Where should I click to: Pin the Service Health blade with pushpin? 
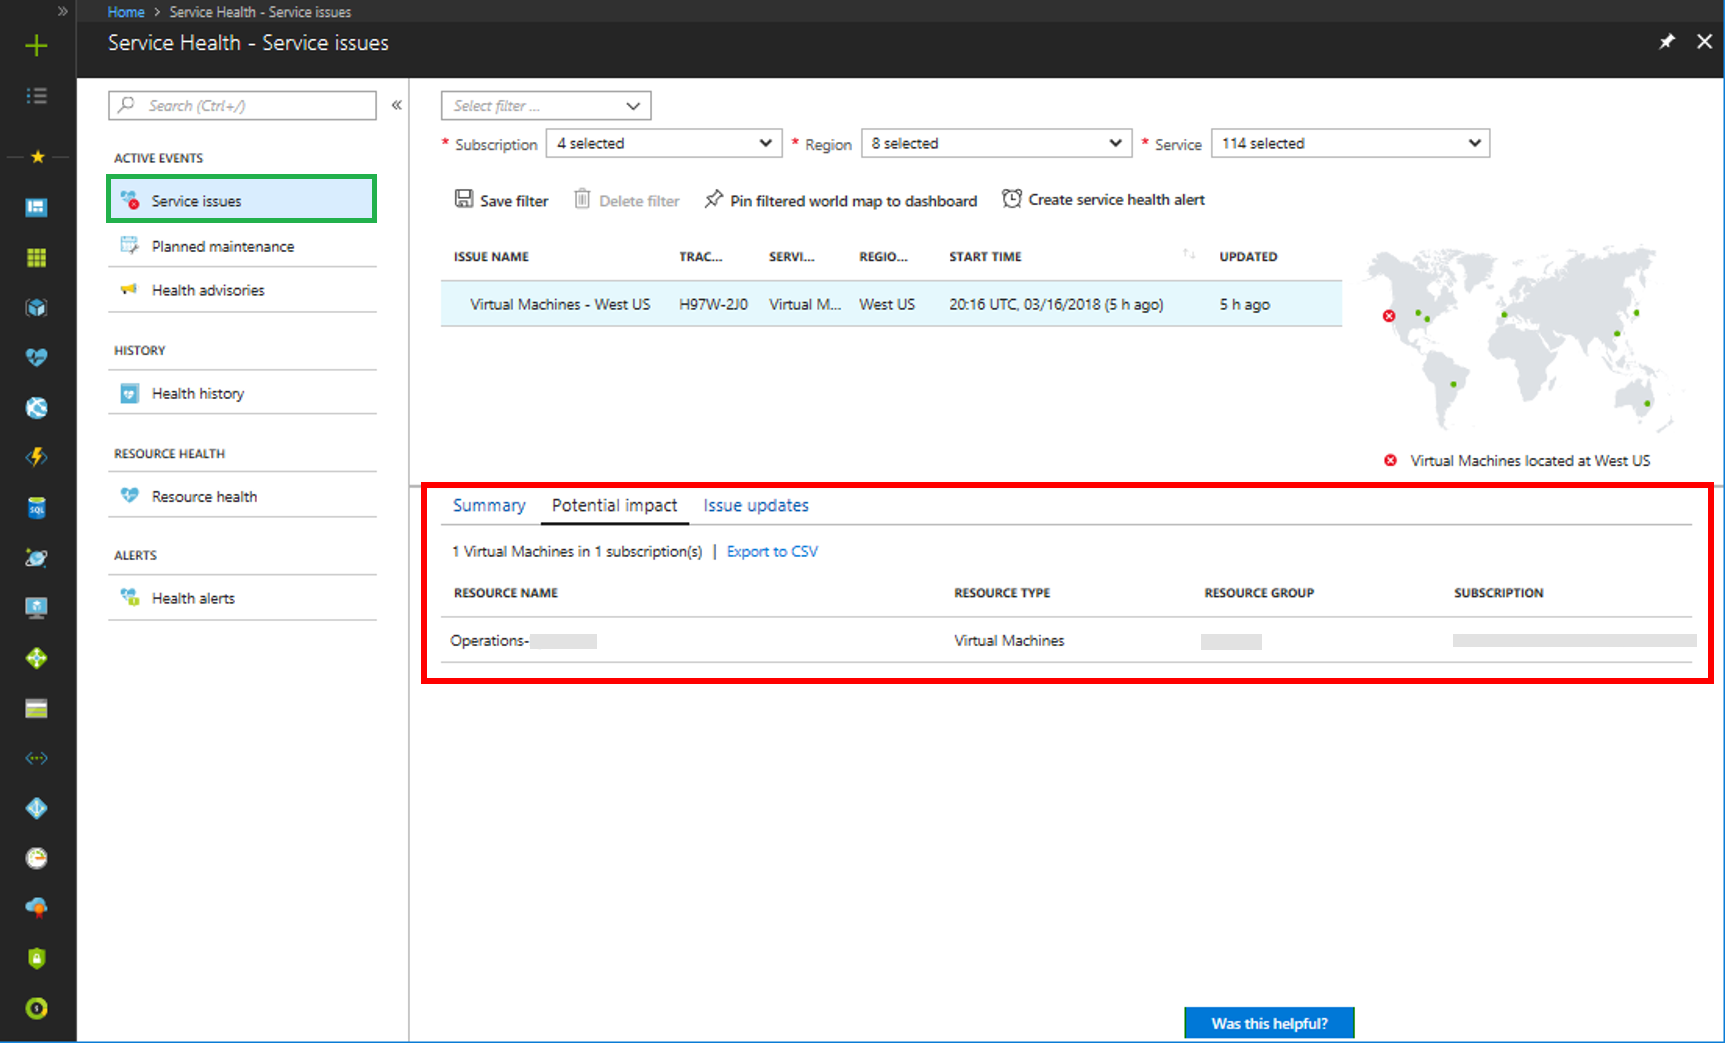coord(1667,42)
